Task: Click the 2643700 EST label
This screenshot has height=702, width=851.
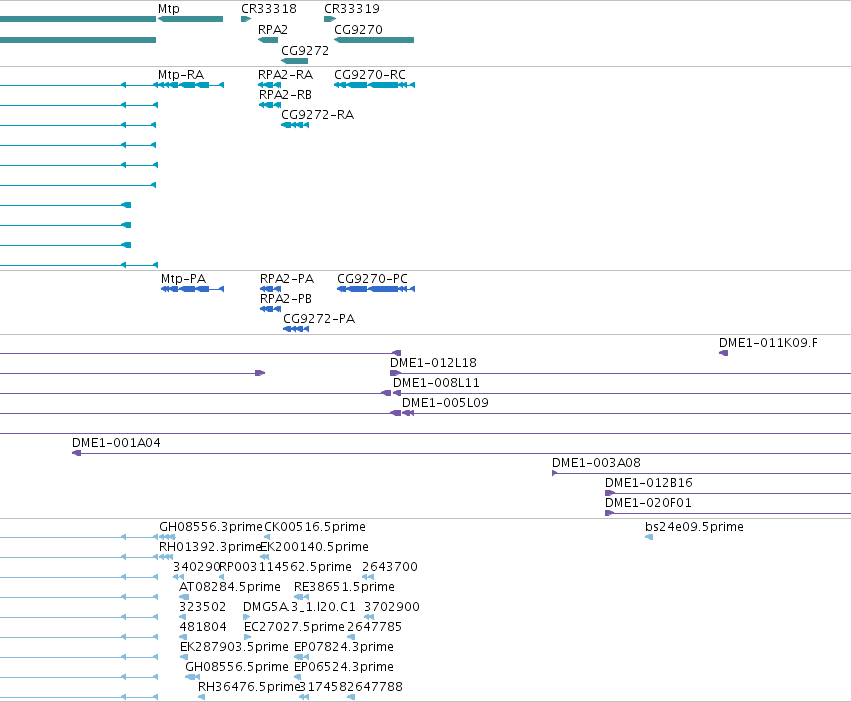Action: pos(390,567)
